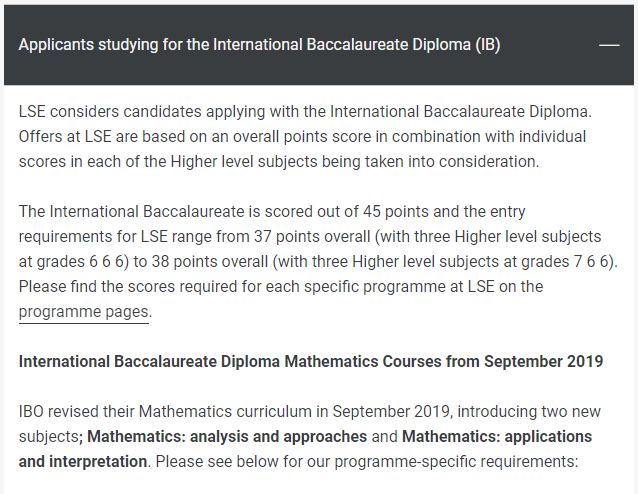Click the sentence starting 'LSE considers candidates applying'
638x494 pixels.
(x=305, y=111)
